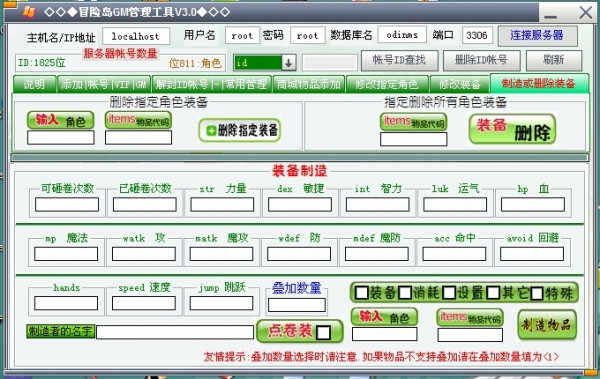Close the GM管理工具 window
Screen dimensions: 600x379
(585, 13)
